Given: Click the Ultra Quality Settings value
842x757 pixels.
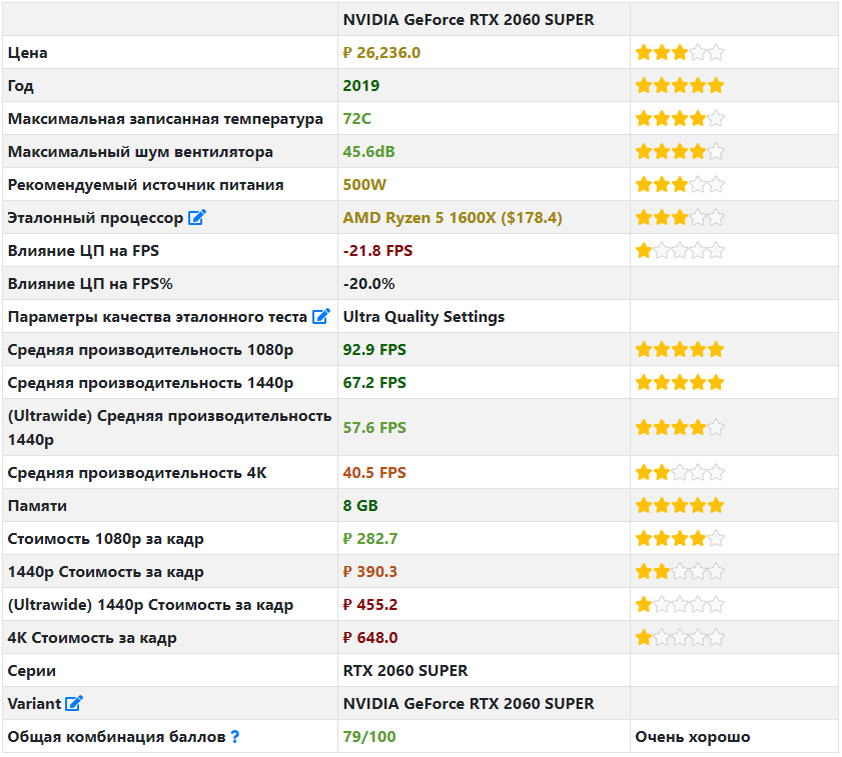Looking at the screenshot, I should [424, 317].
